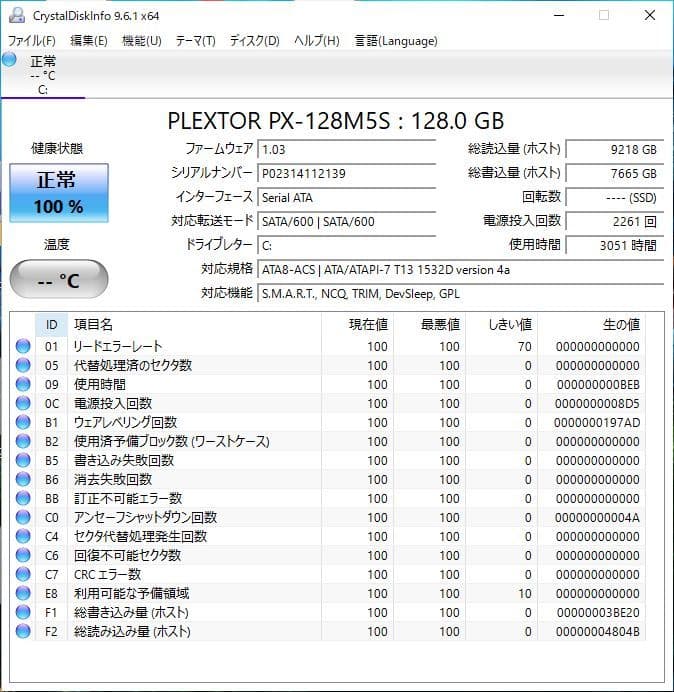Open the ファイル(F) menu
The width and height of the screenshot is (674, 692).
click(x=32, y=41)
